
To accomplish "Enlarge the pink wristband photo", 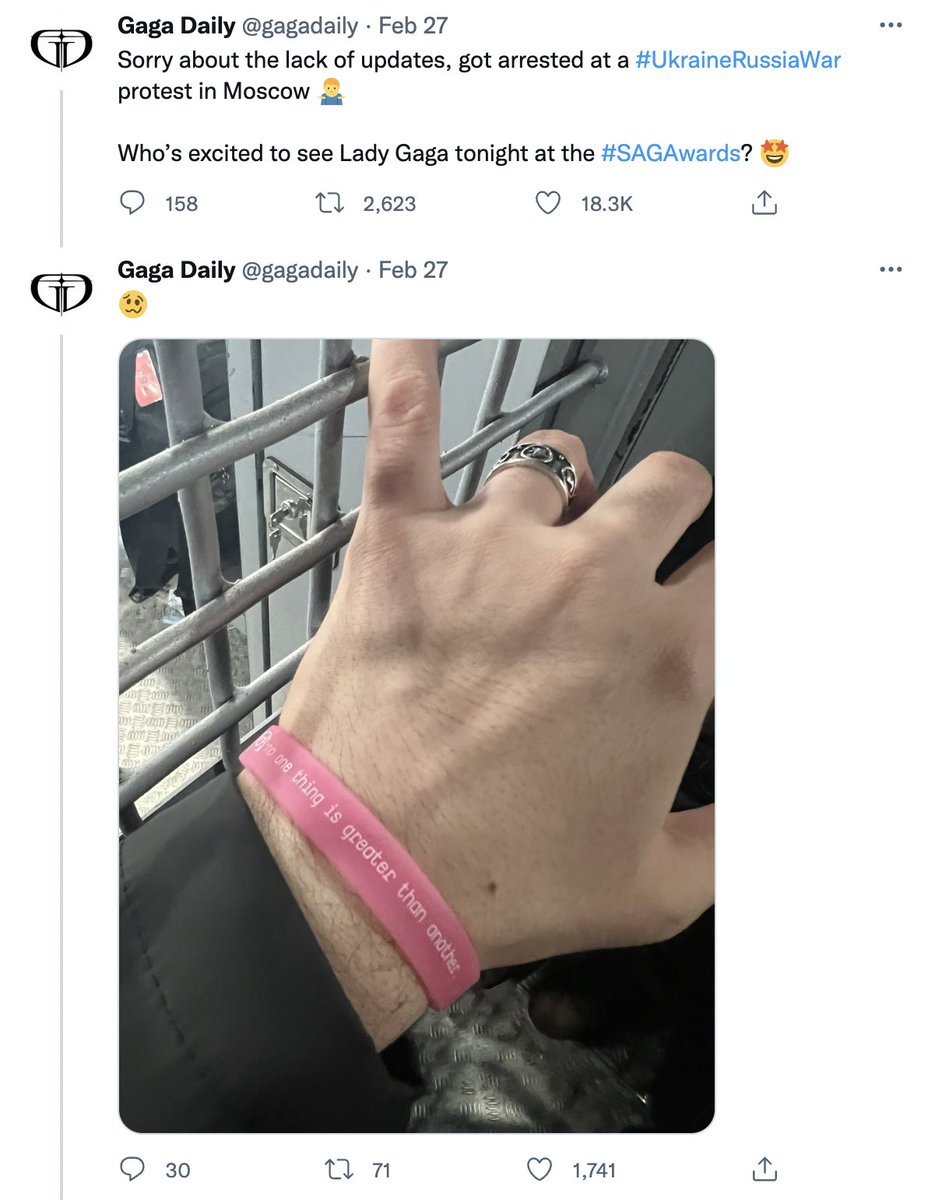I will (x=416, y=736).
